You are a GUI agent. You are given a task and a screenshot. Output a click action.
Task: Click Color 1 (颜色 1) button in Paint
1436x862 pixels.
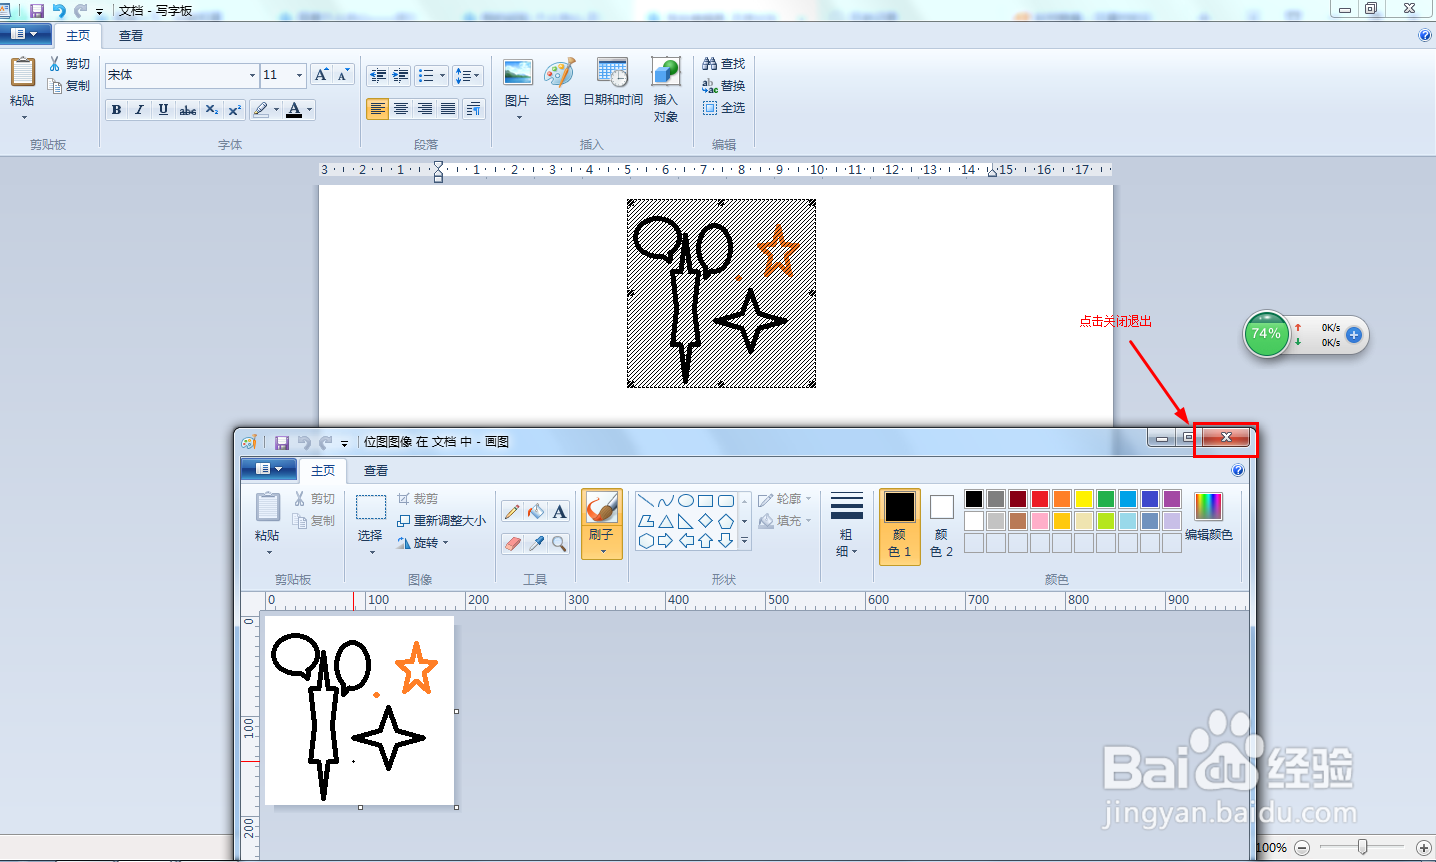pyautogui.click(x=900, y=526)
